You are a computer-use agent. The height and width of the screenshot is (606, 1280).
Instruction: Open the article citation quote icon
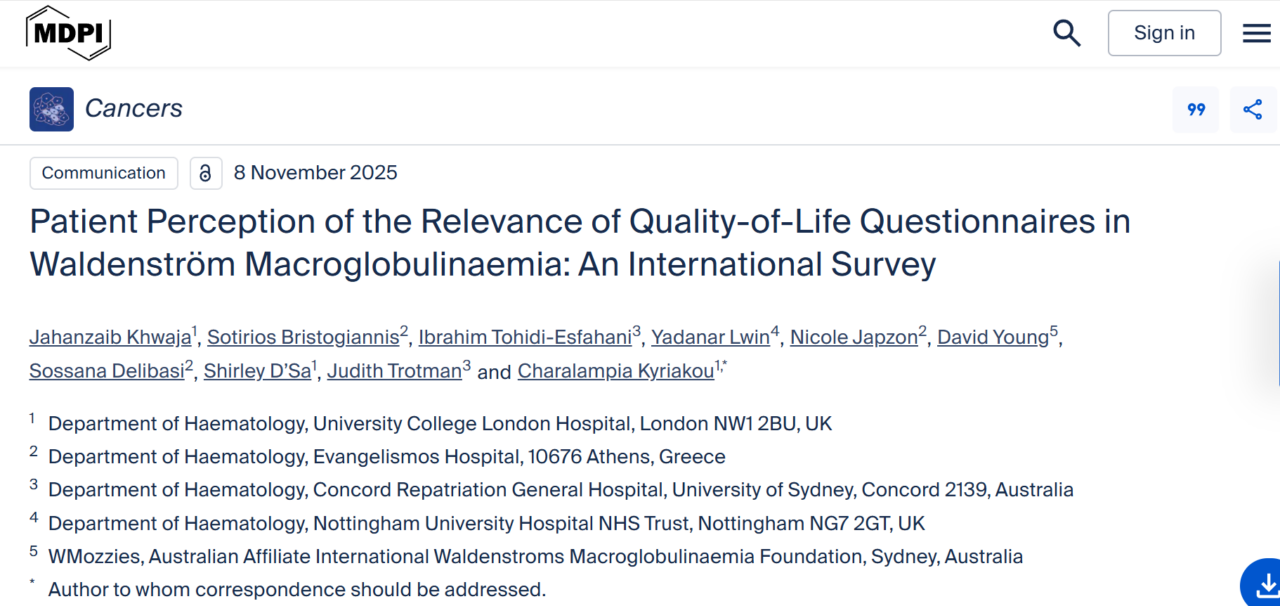(1195, 109)
